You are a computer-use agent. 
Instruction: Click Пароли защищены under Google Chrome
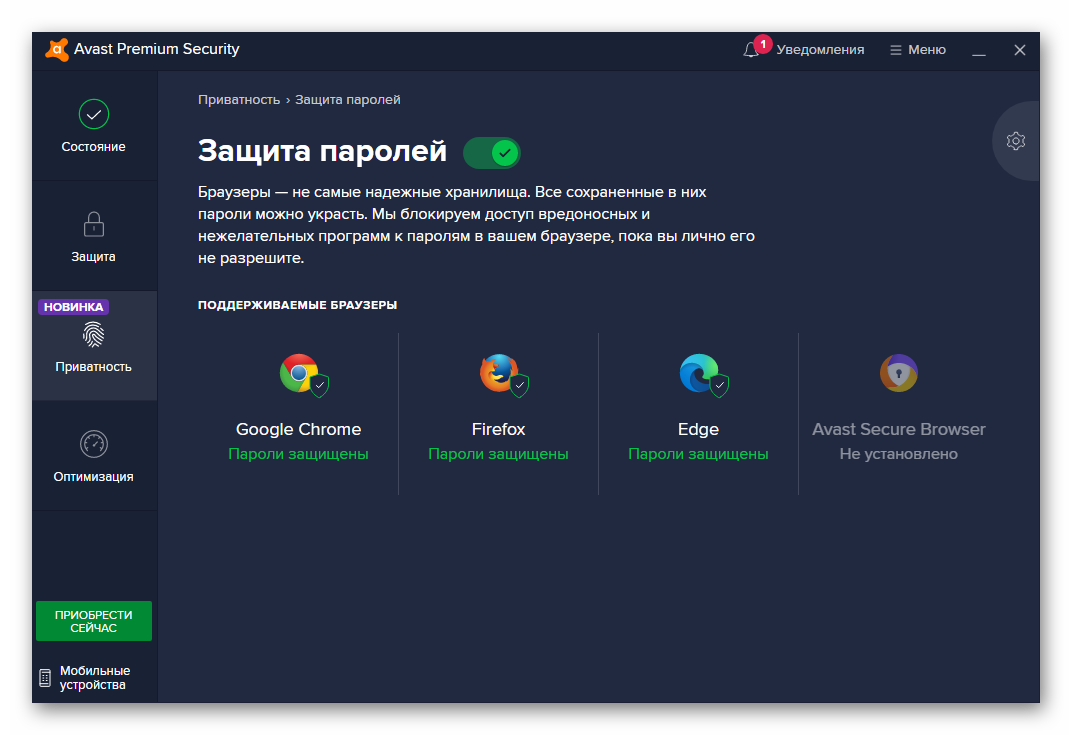(298, 454)
